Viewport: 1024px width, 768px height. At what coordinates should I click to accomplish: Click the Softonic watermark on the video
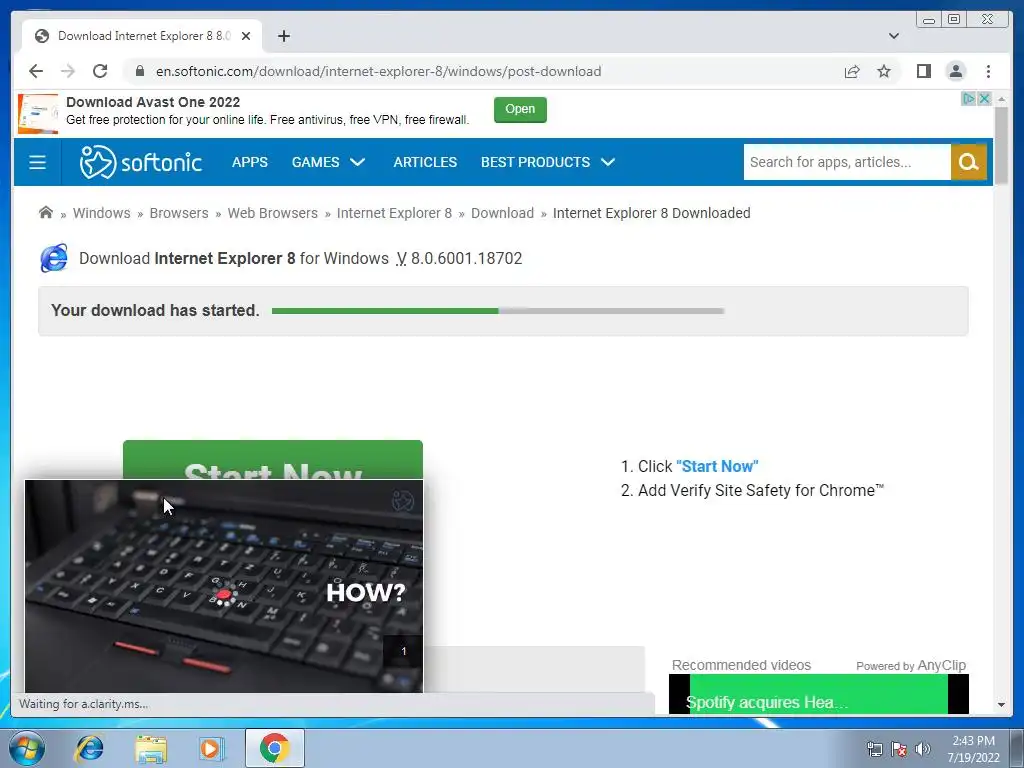(x=402, y=502)
